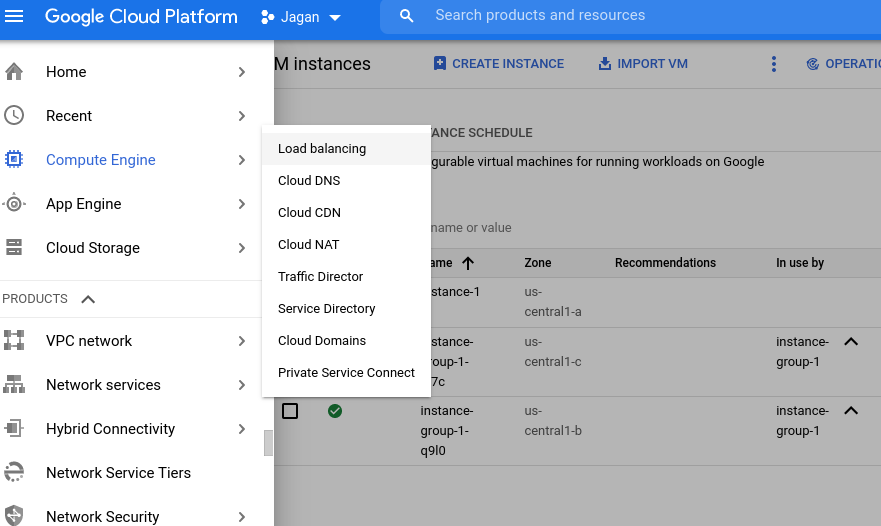Expand the Compute Engine submenu arrow

click(x=242, y=160)
